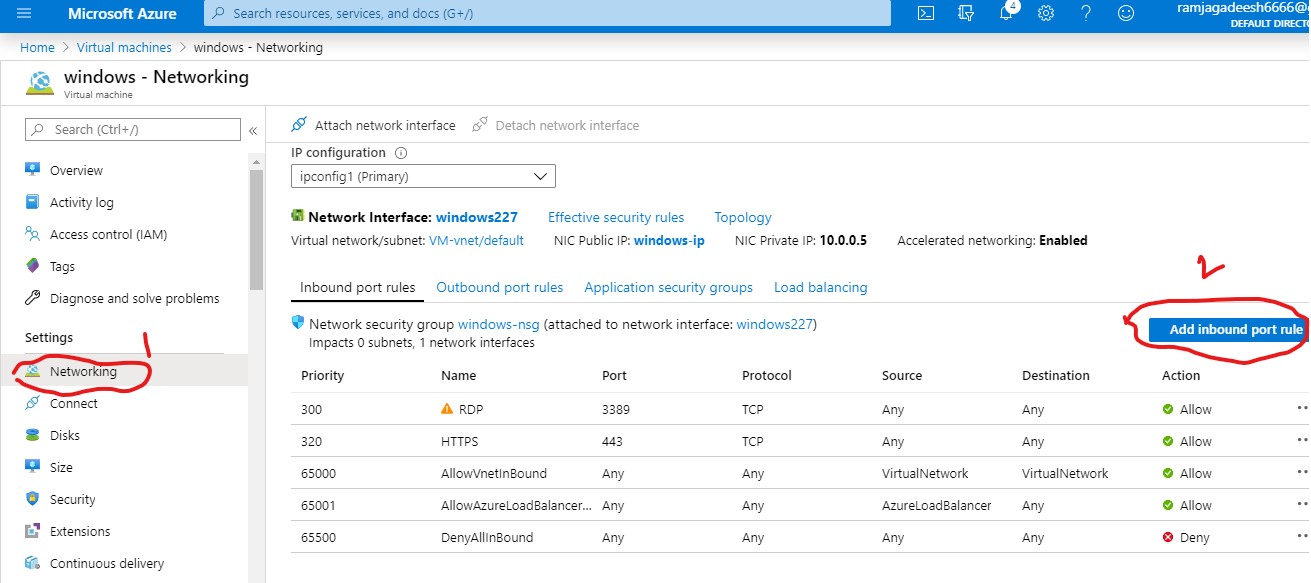The image size is (1311, 583).
Task: Click the portal hamburger menu
Action: [x=22, y=14]
